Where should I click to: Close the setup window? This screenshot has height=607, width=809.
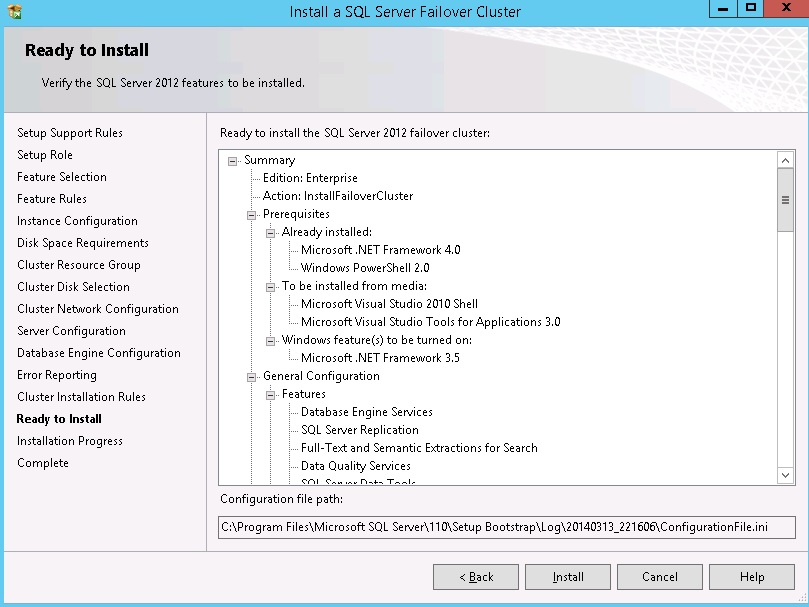786,9
